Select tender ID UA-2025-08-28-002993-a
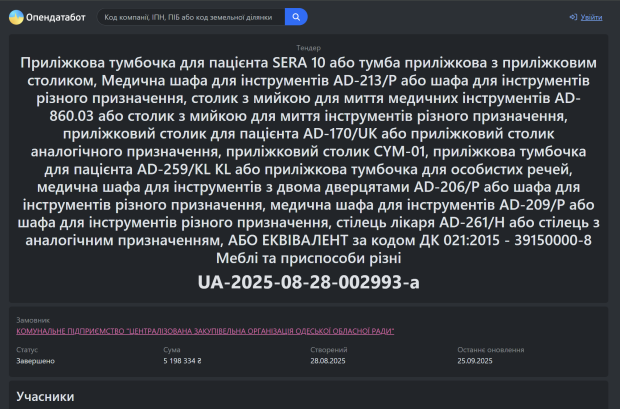Viewport: 620px width, 409px height. [x=309, y=282]
